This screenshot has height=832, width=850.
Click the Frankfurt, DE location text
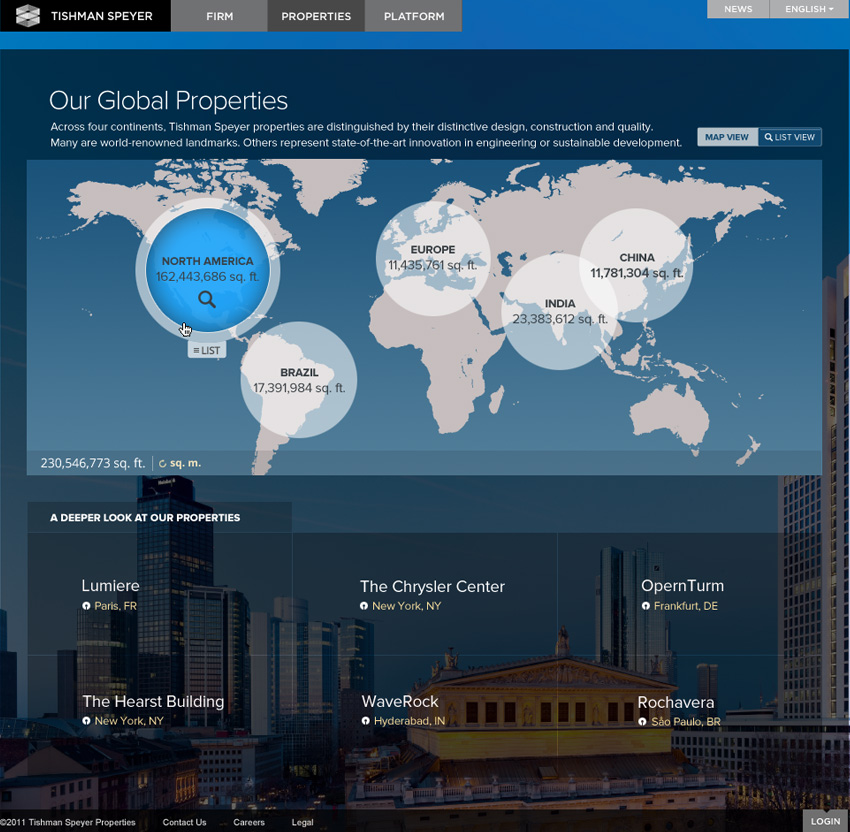[686, 606]
